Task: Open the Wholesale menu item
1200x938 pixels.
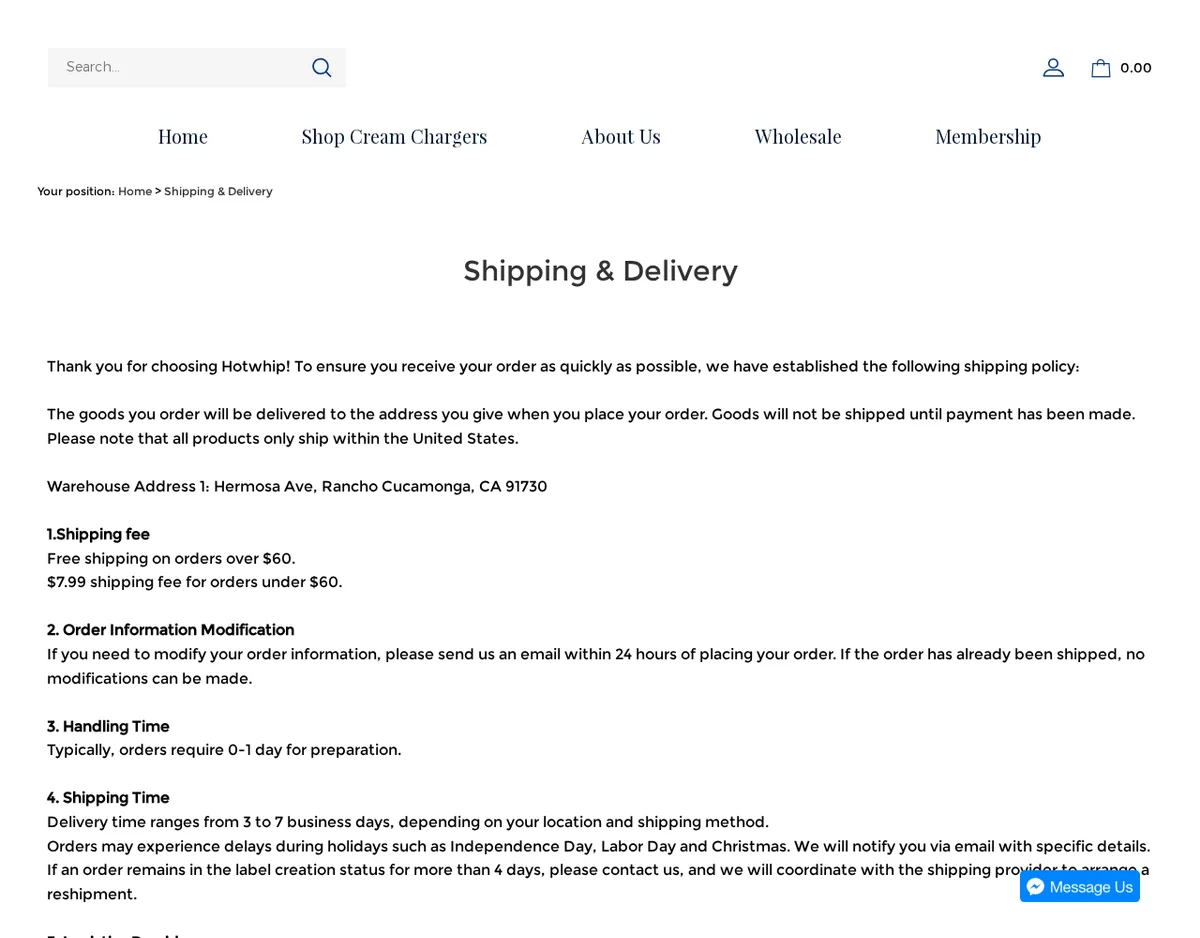Action: point(798,136)
